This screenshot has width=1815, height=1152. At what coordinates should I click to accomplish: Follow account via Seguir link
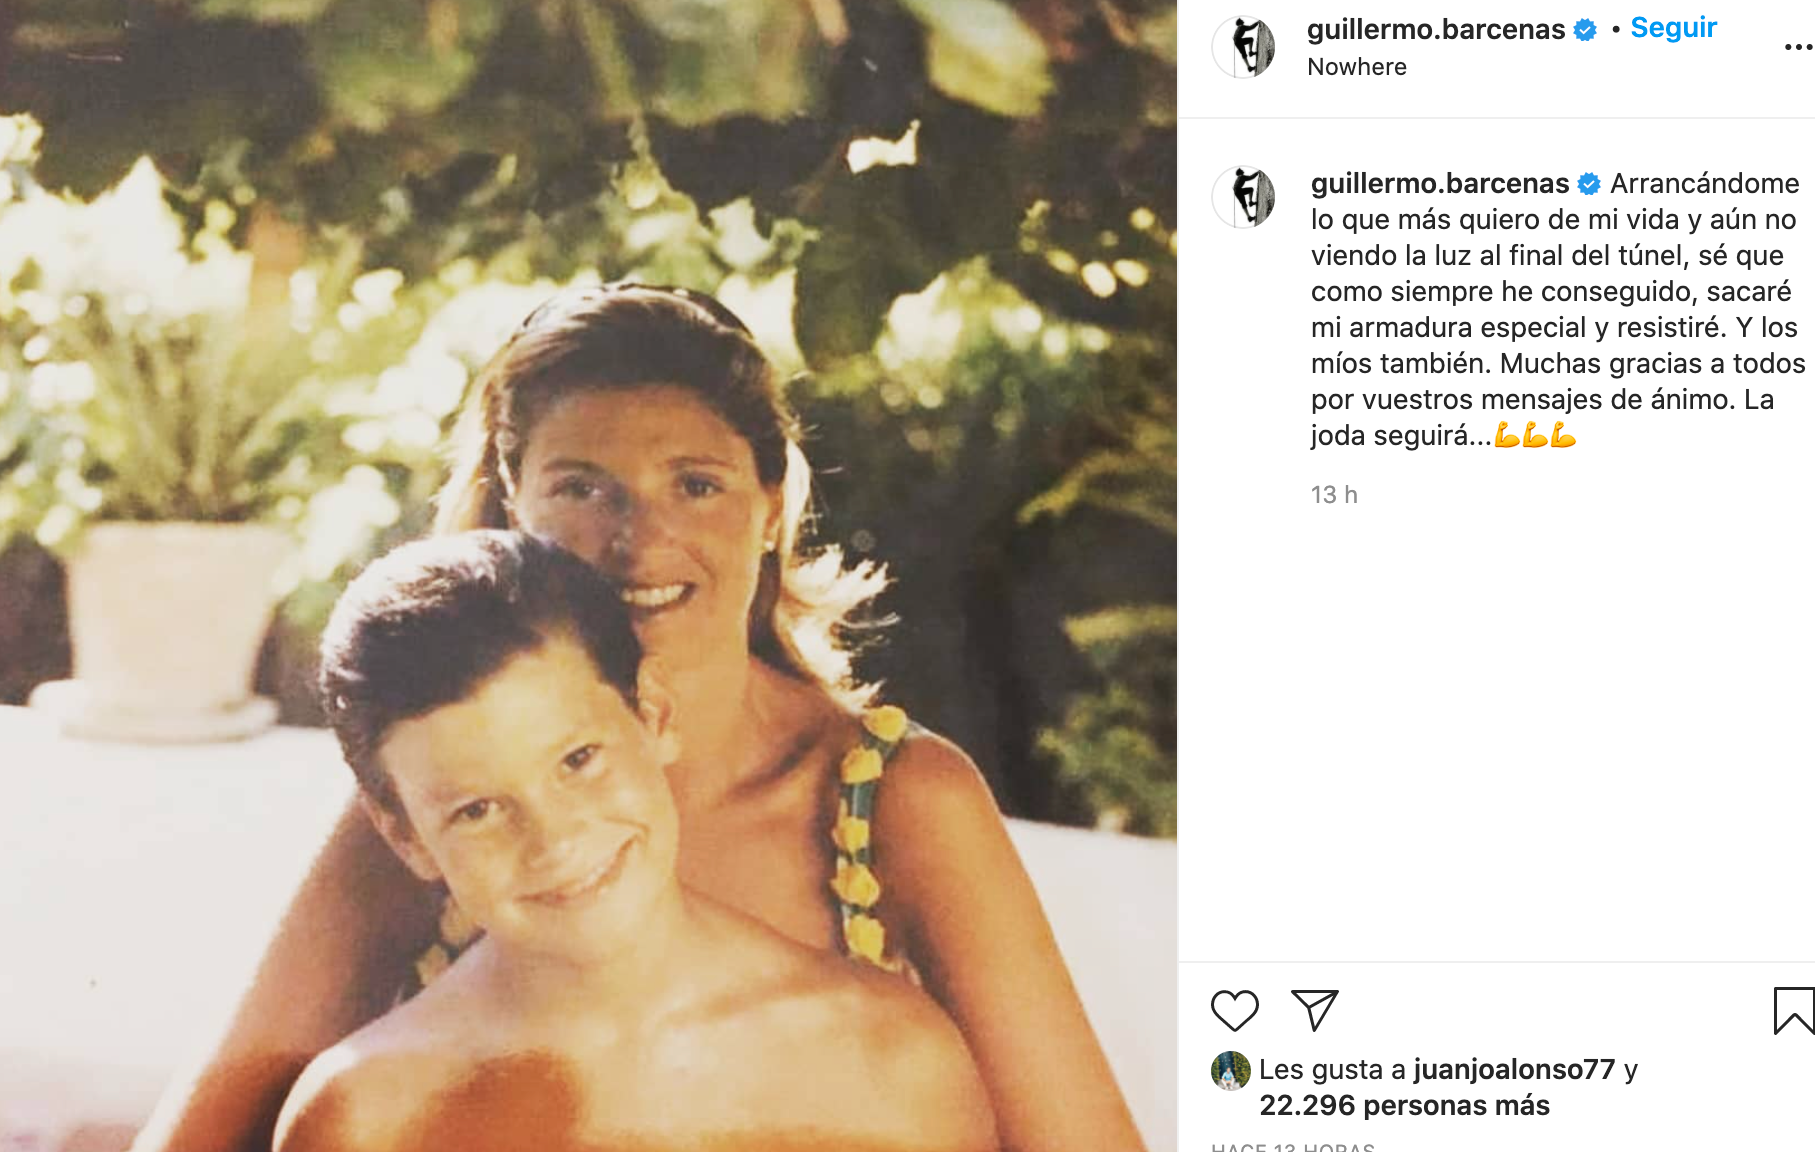(x=1673, y=28)
